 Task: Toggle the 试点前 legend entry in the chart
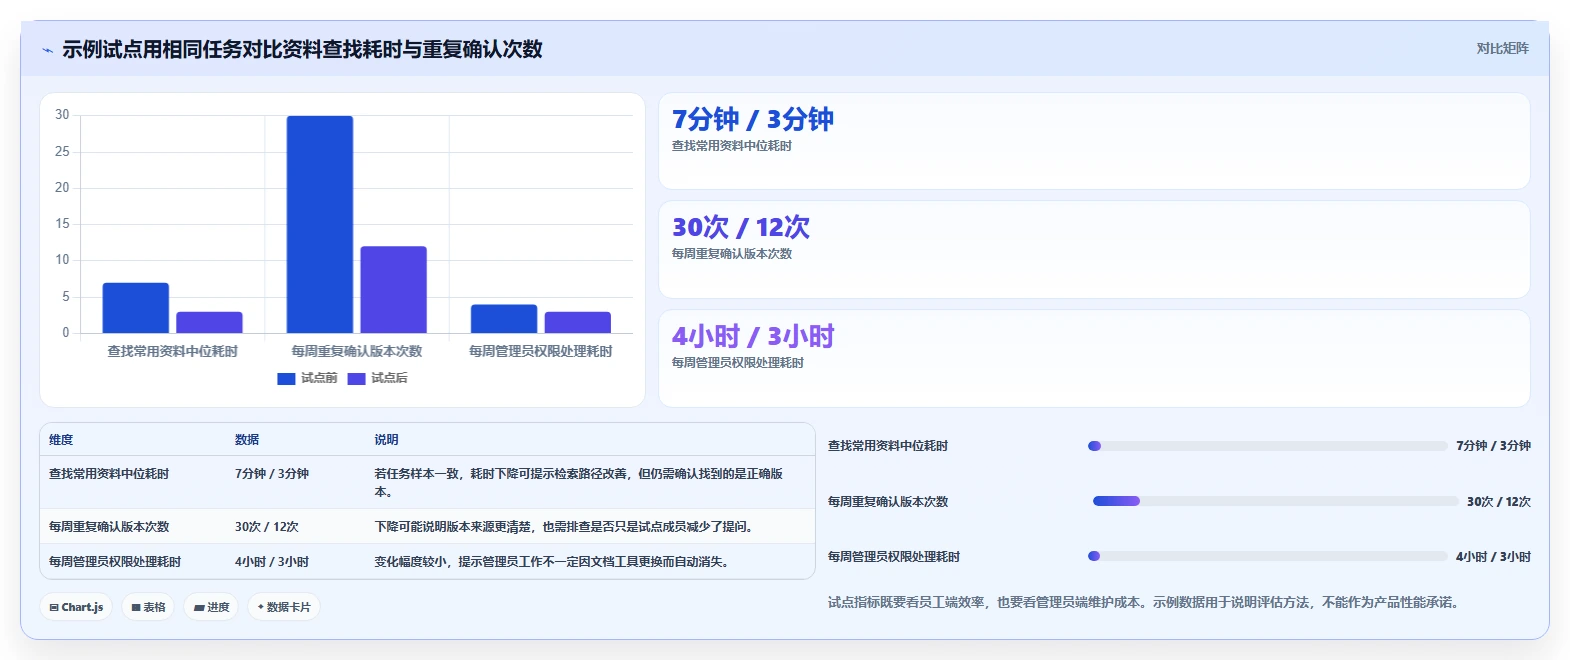click(307, 378)
